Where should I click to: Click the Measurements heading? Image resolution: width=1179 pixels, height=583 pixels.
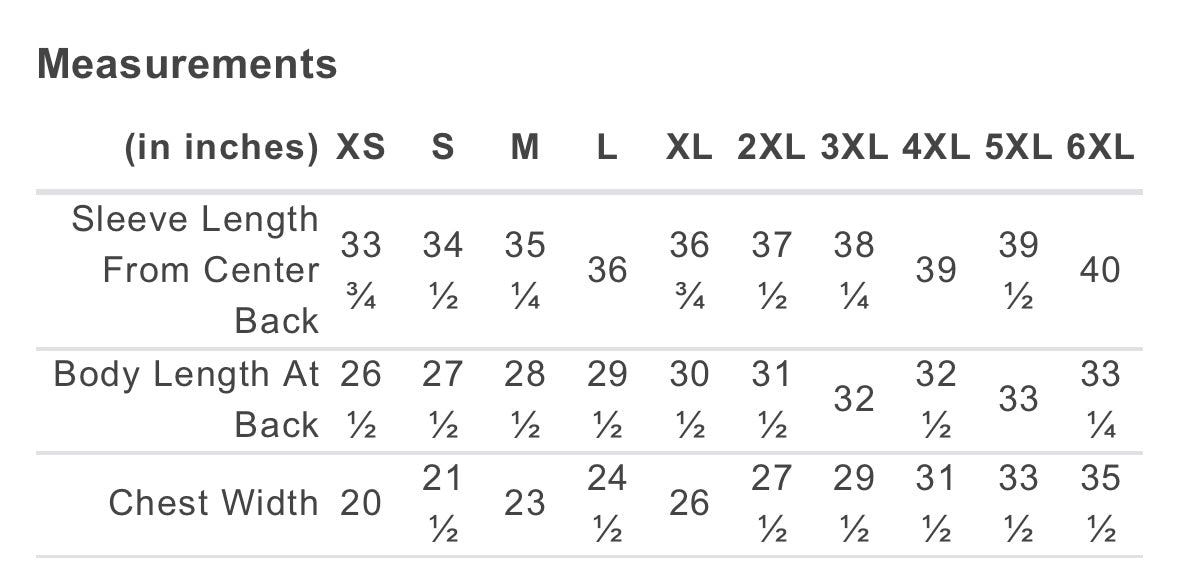point(187,65)
